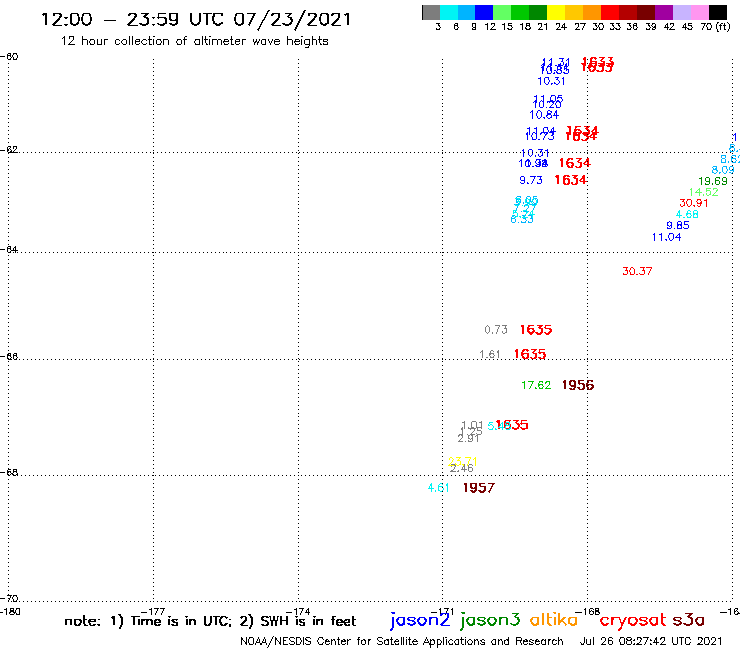Screen dimensions: 740x650
Task: Click the 30.37 wave height value
Action: point(637,271)
